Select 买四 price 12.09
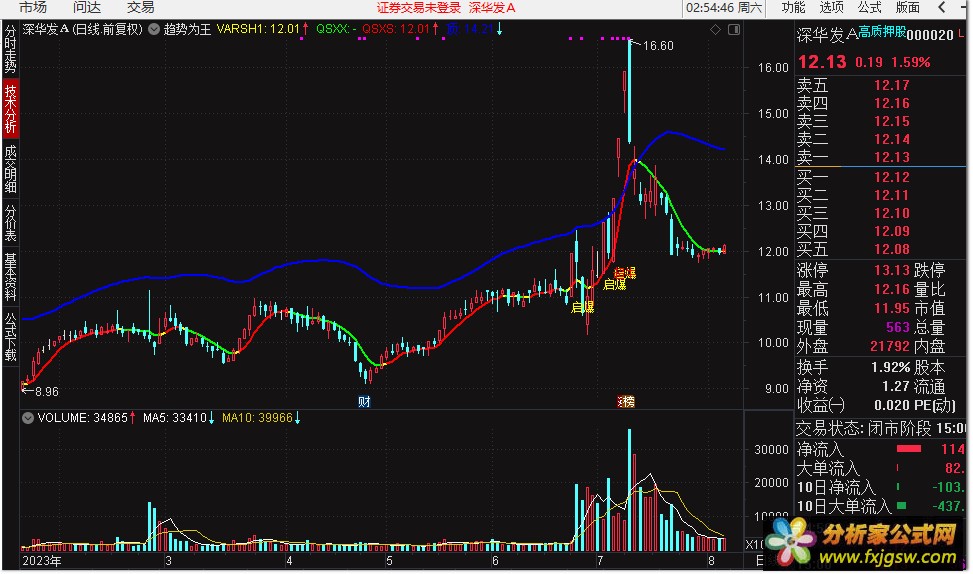973x574 pixels. (x=892, y=231)
